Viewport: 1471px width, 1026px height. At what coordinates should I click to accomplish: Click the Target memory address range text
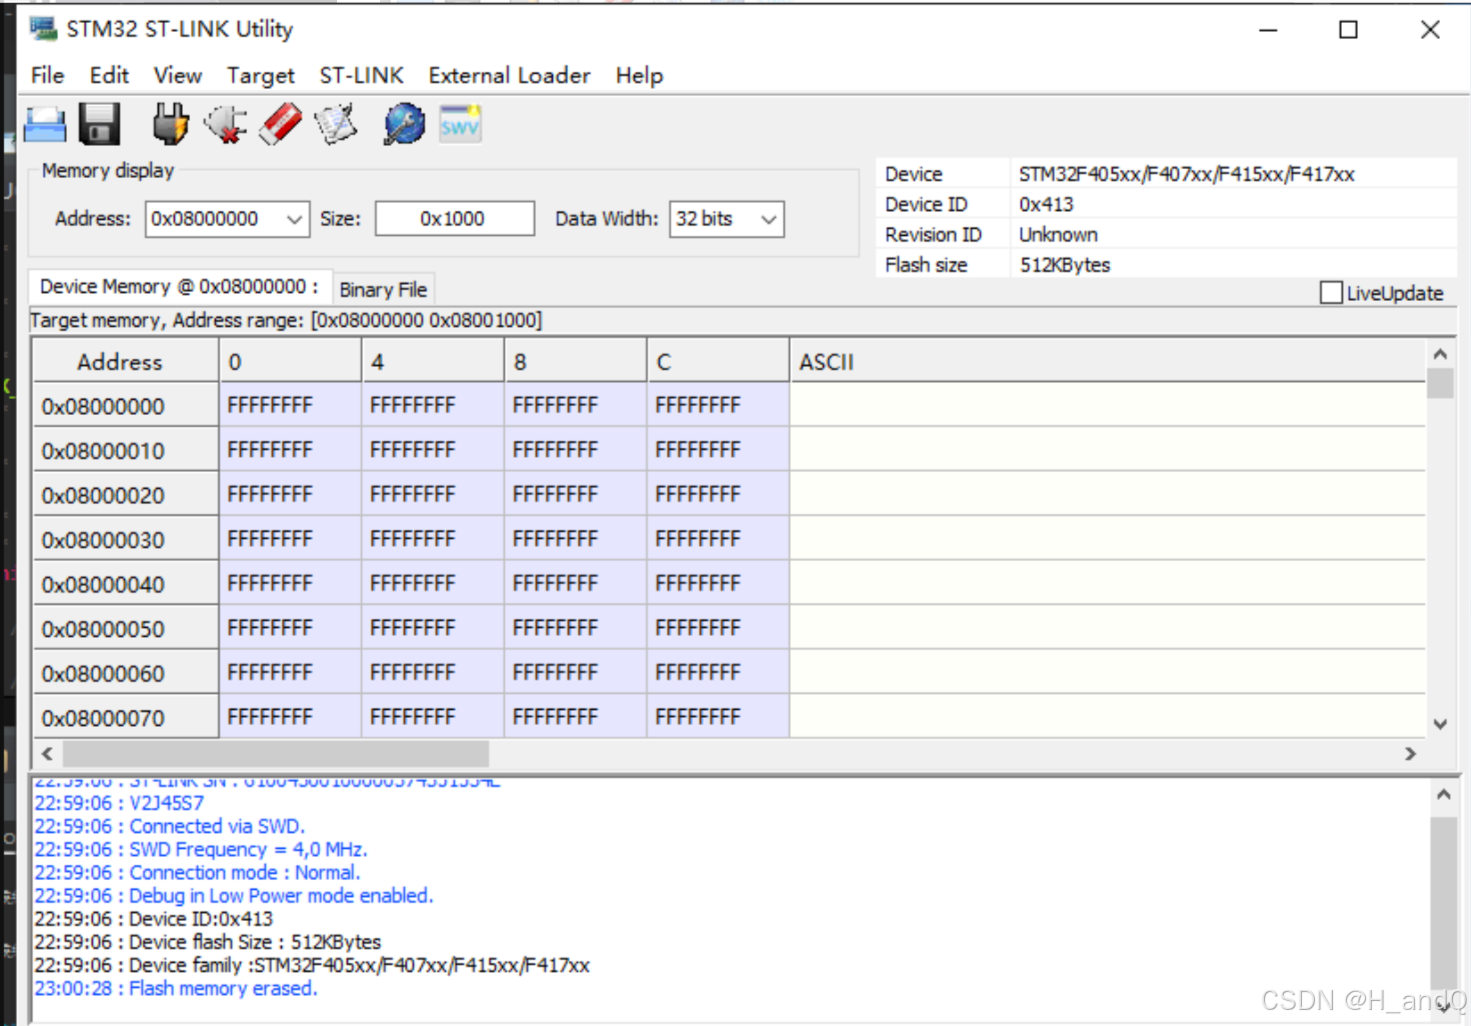[x=286, y=320]
